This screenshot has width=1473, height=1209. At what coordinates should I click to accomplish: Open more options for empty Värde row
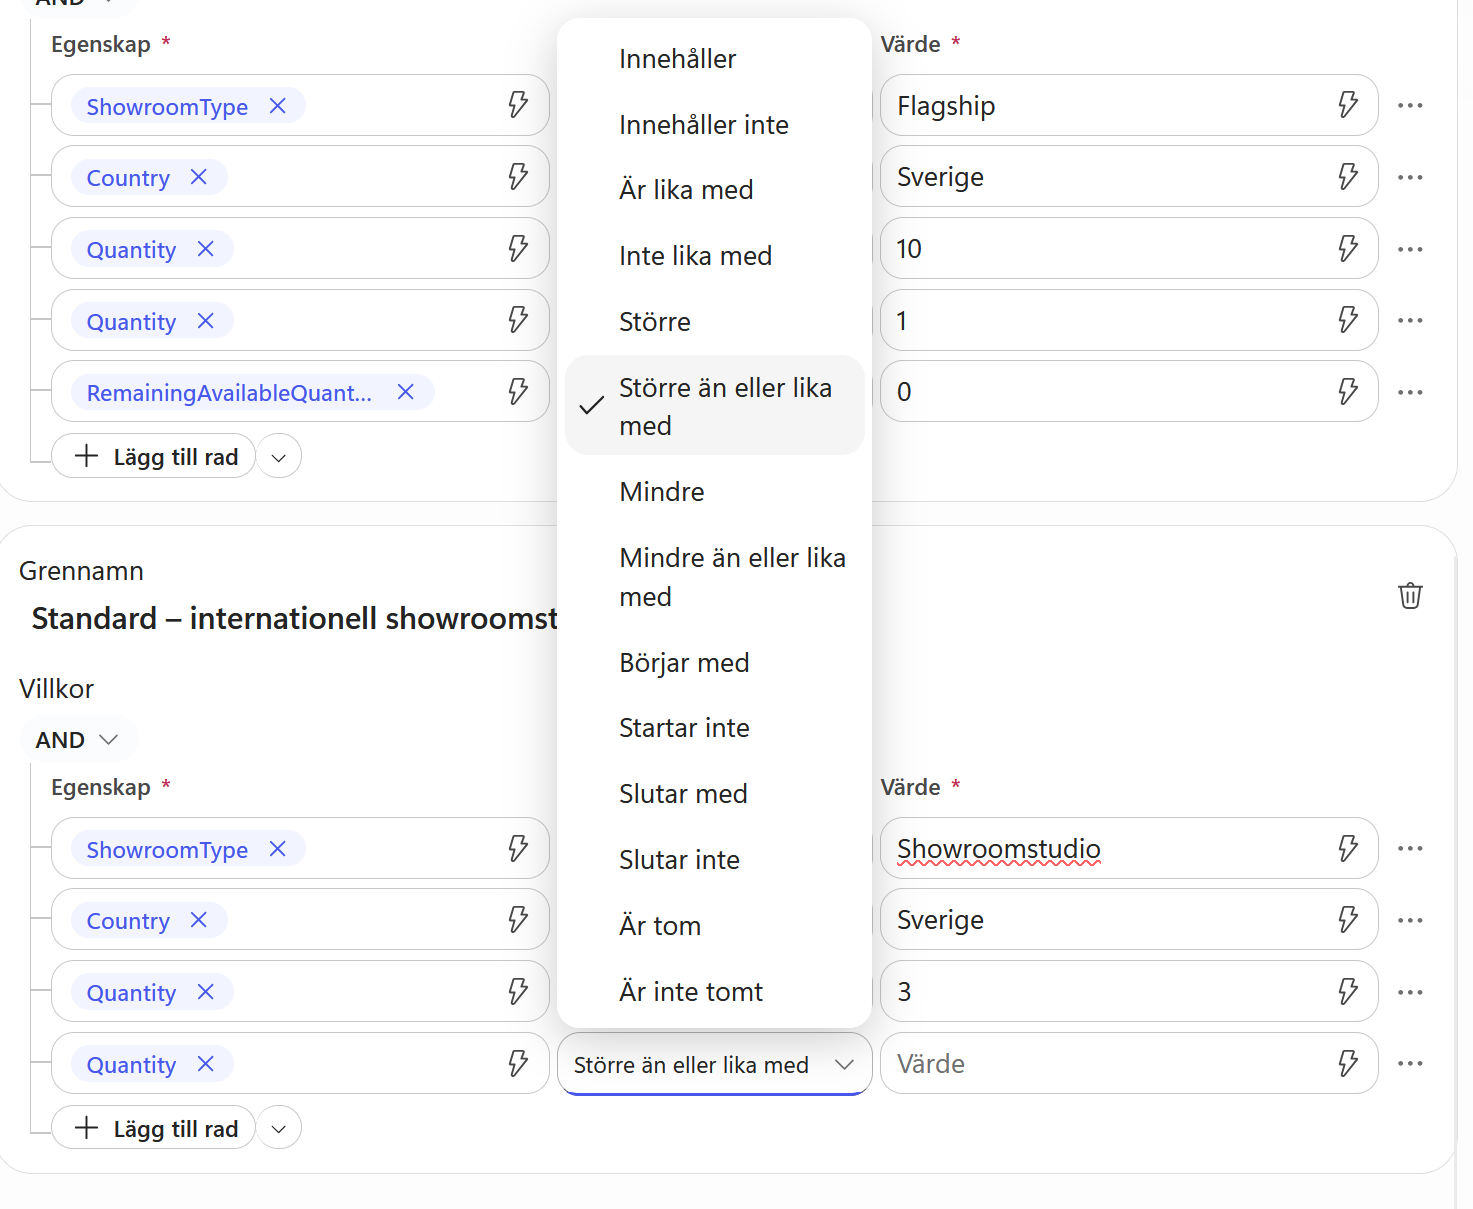[1410, 1064]
